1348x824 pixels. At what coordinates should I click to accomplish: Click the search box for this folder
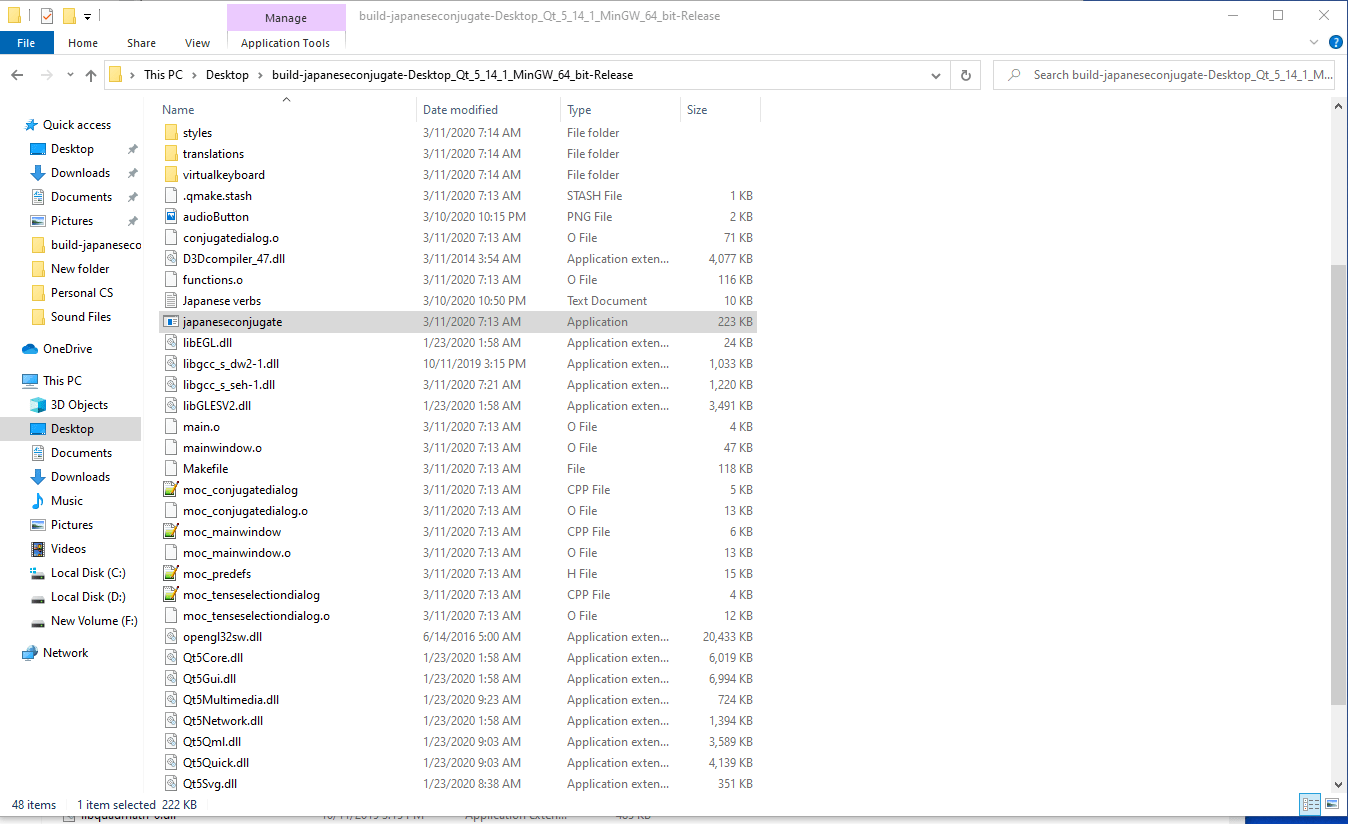(1164, 75)
